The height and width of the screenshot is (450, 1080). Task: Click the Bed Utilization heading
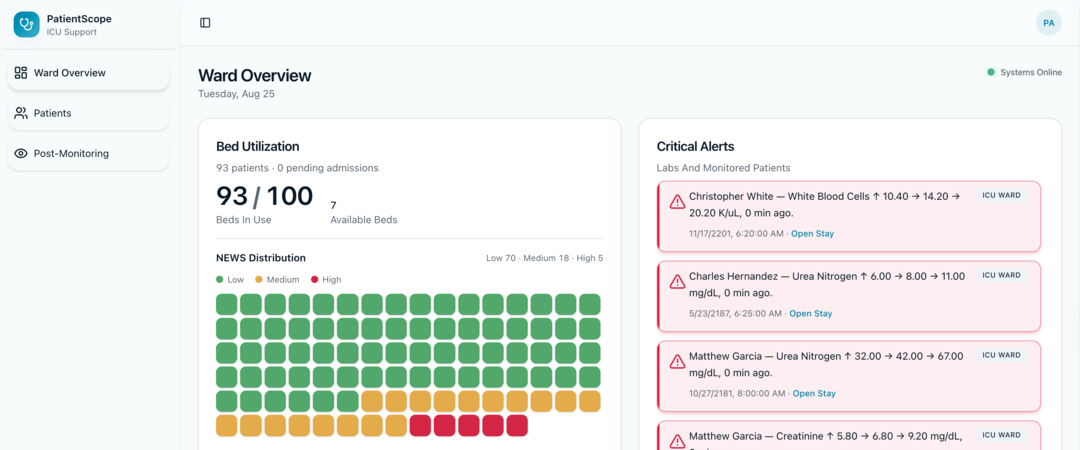258,146
